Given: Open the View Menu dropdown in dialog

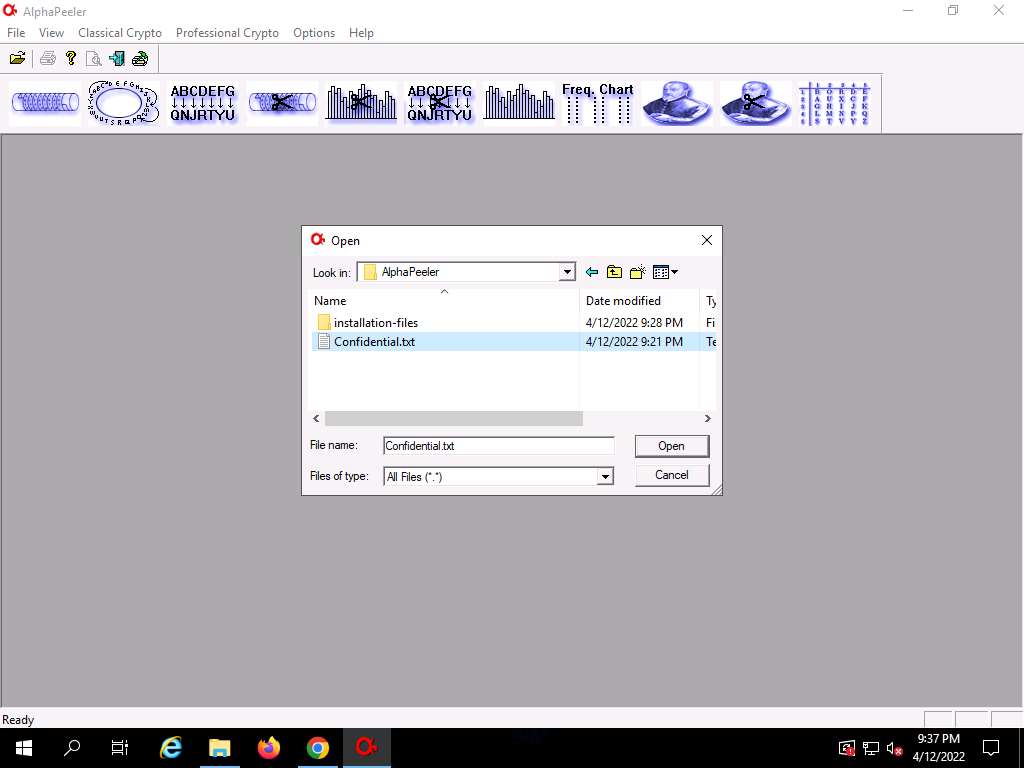Looking at the screenshot, I should 665,272.
